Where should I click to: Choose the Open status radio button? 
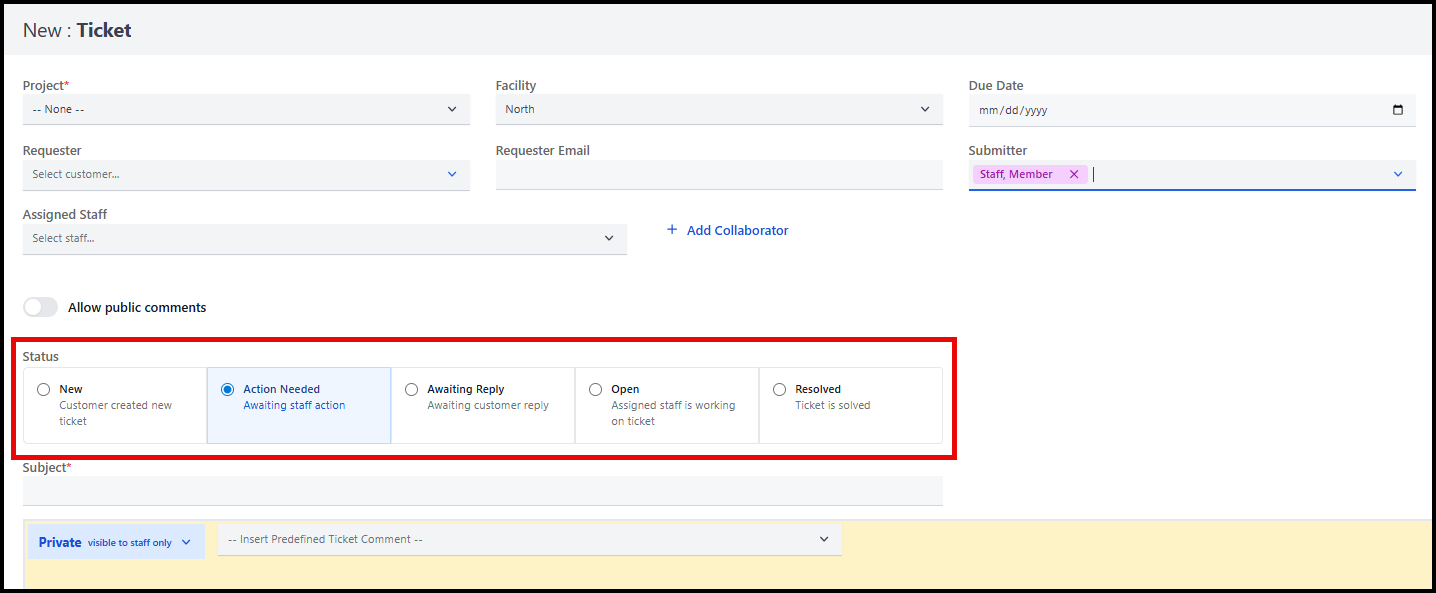595,390
